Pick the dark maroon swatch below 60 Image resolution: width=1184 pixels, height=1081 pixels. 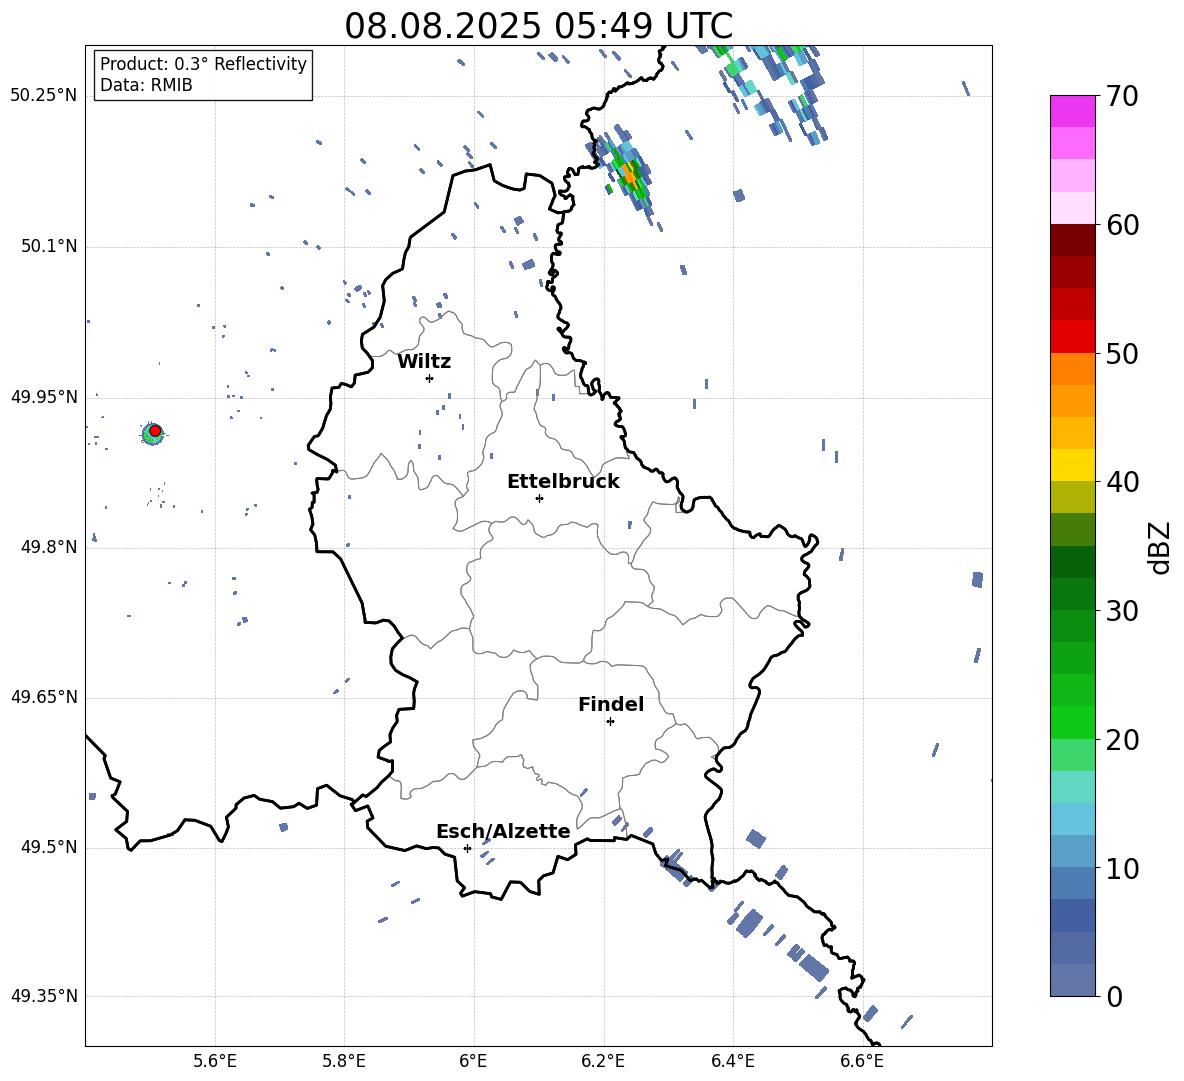(1072, 240)
